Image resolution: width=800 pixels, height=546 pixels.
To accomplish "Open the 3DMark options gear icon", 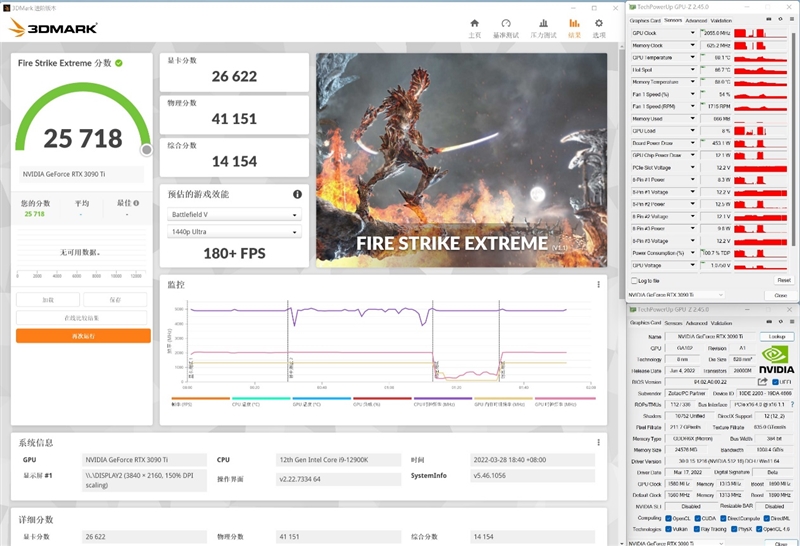I will [599, 23].
